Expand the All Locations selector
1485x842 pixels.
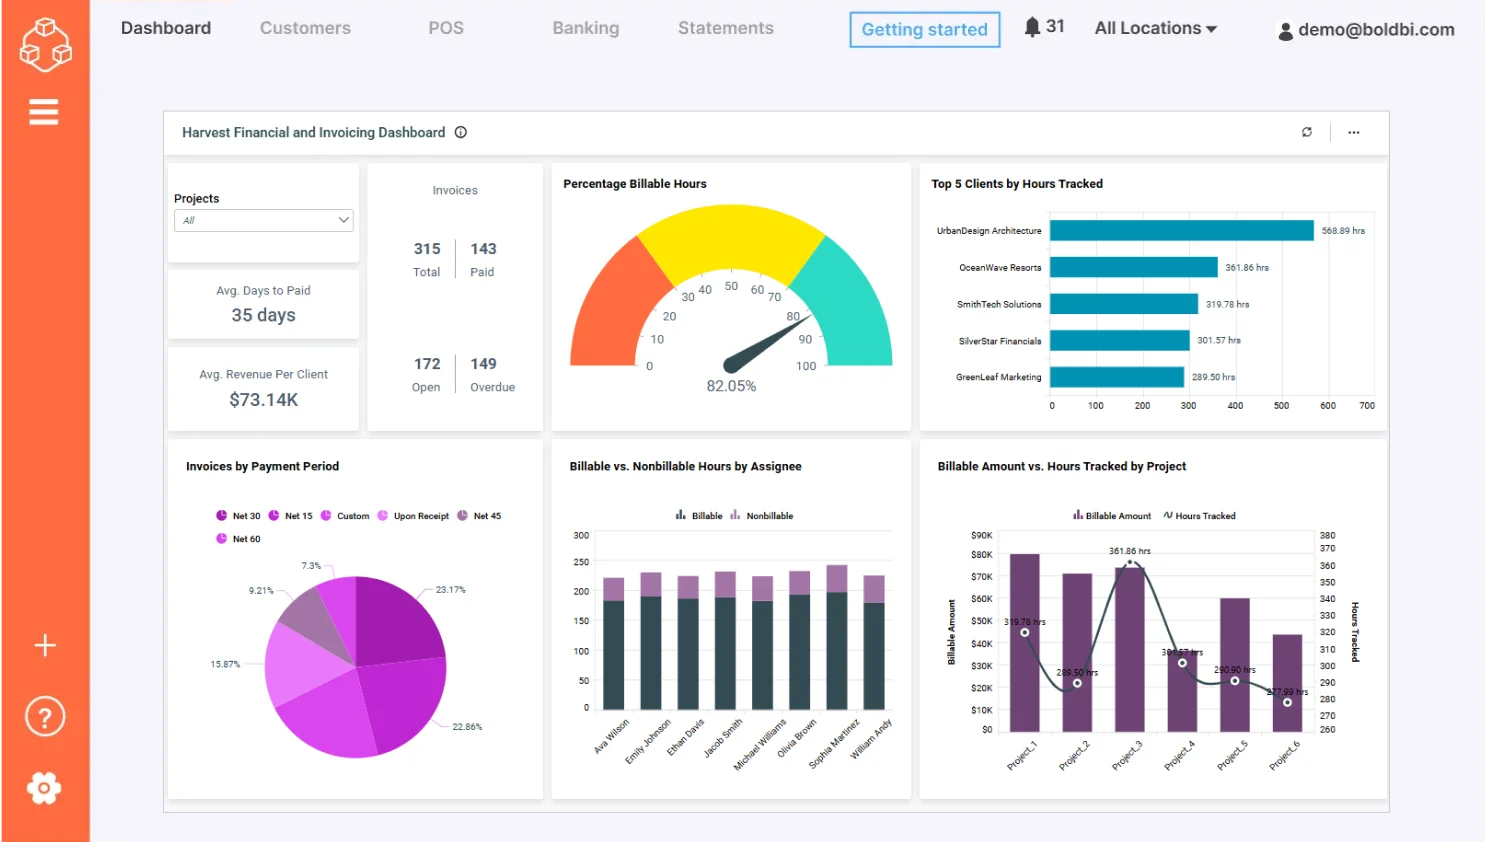pyautogui.click(x=1155, y=27)
